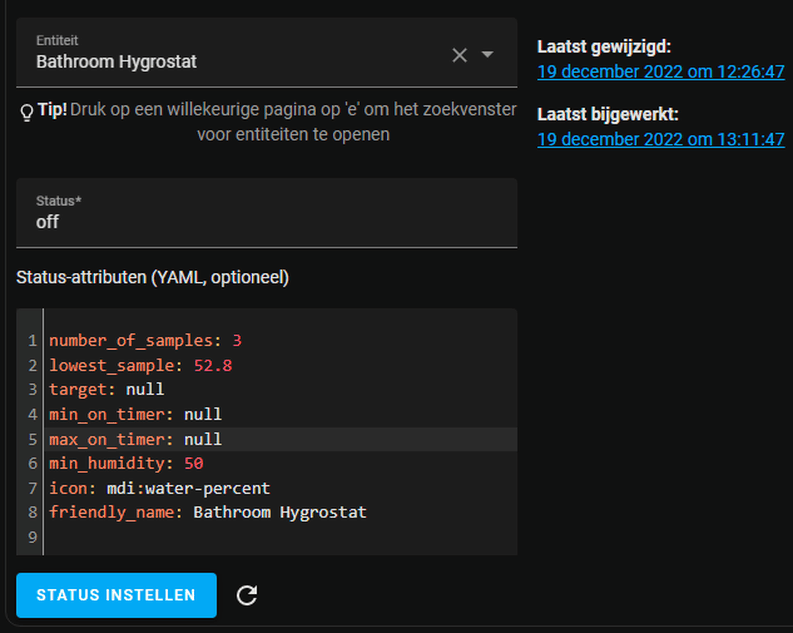Click the Status field showing off
Screen dimensions: 793x633
point(267,213)
